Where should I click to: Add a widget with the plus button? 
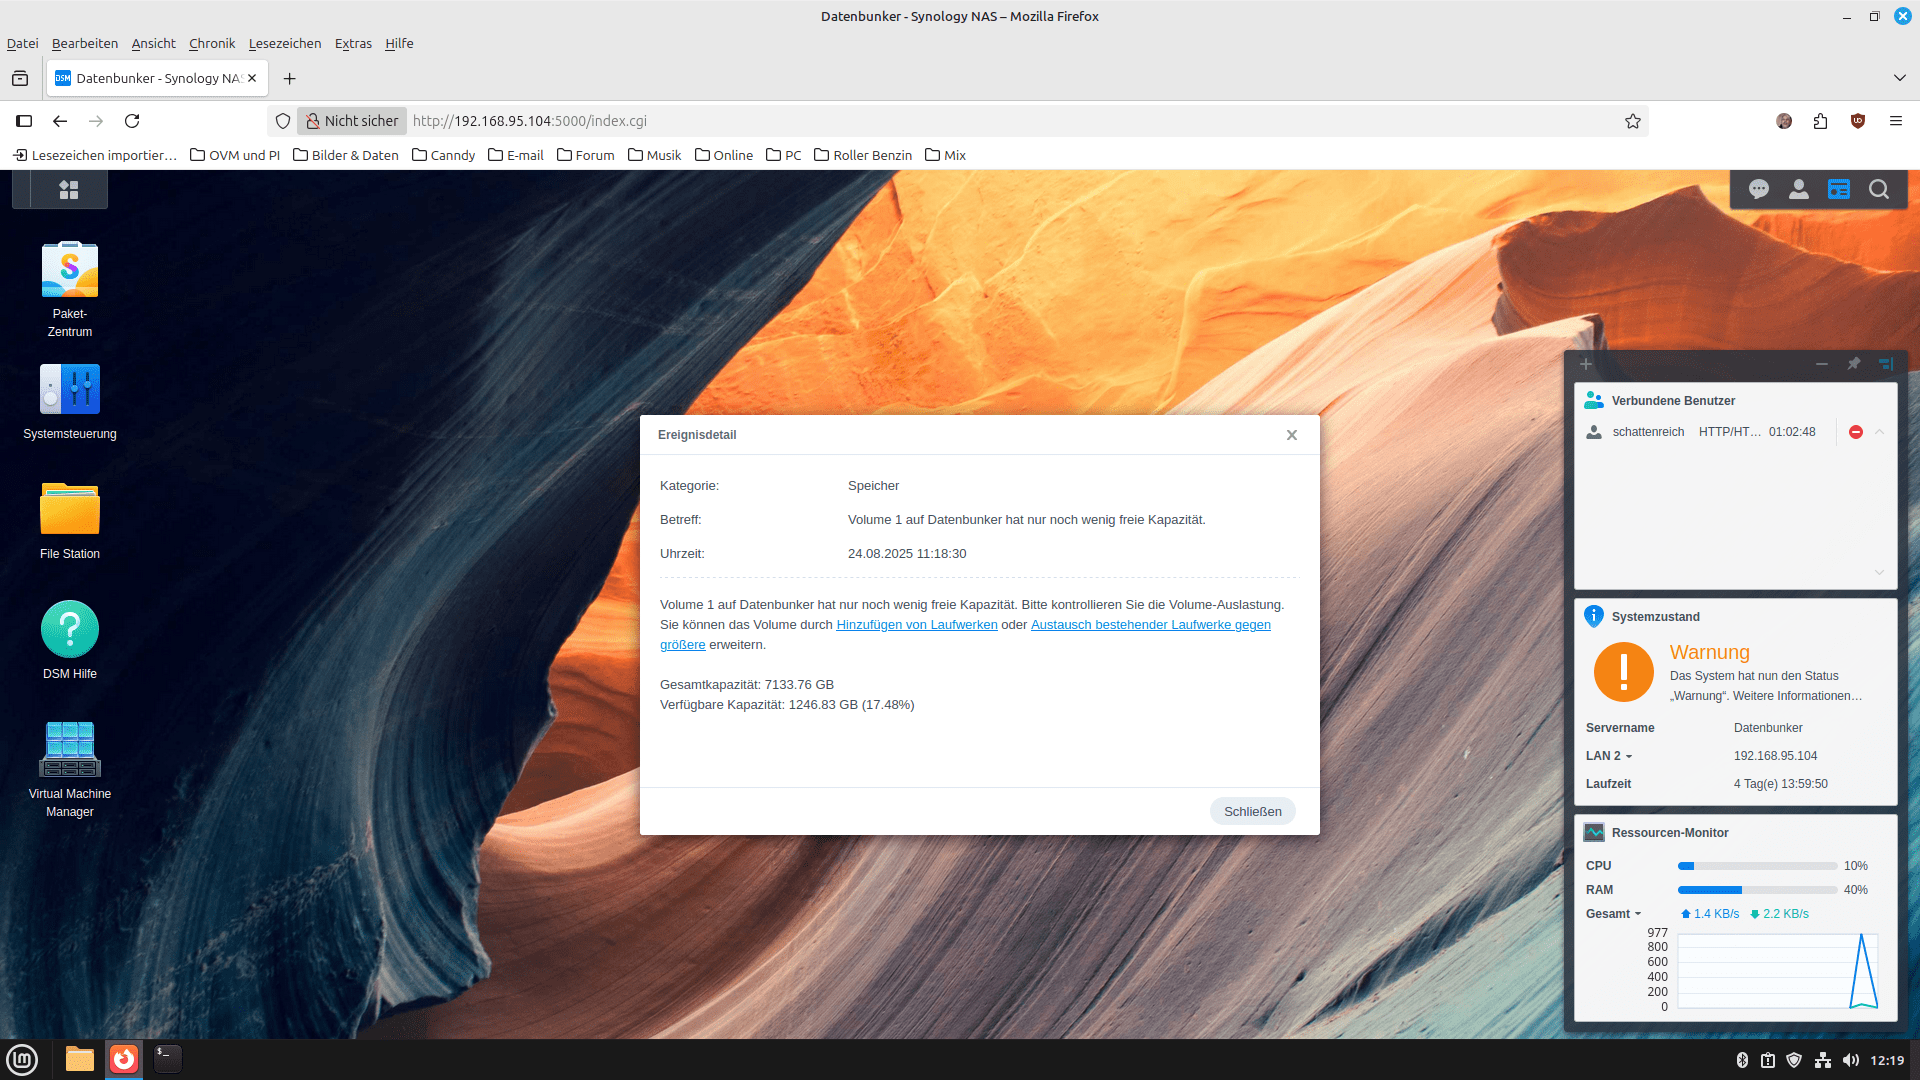coord(1586,364)
